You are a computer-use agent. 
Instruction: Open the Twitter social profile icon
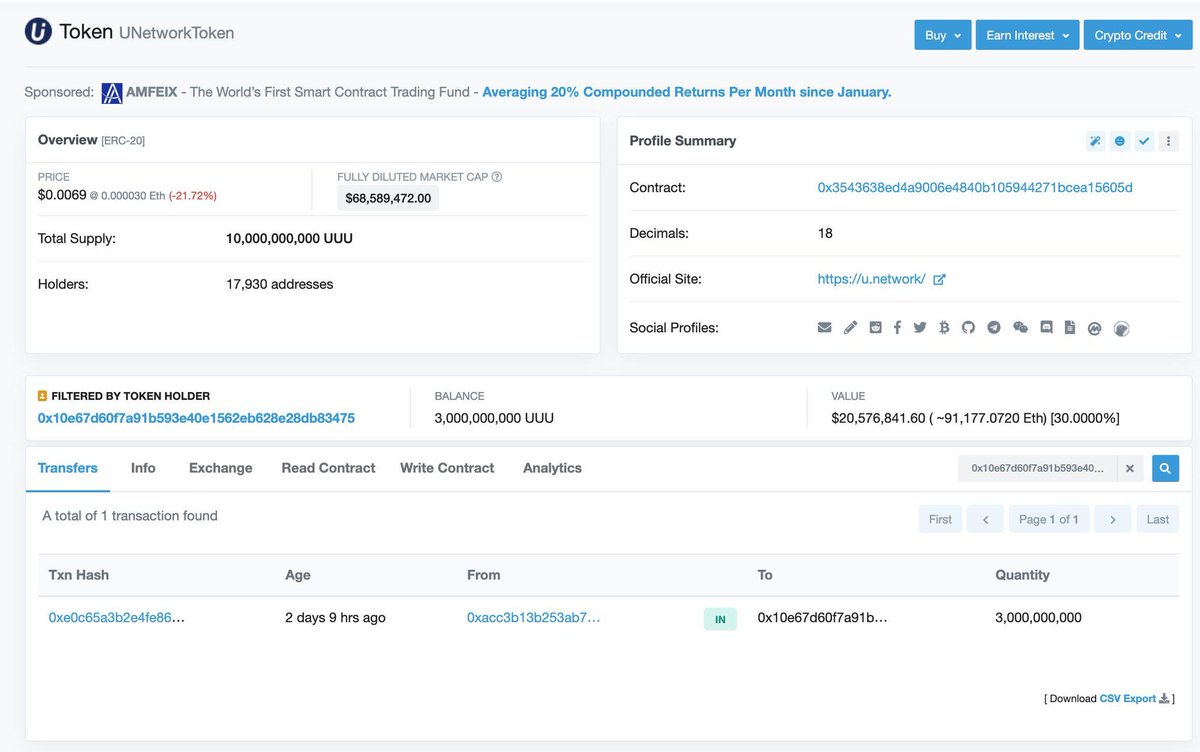(920, 327)
